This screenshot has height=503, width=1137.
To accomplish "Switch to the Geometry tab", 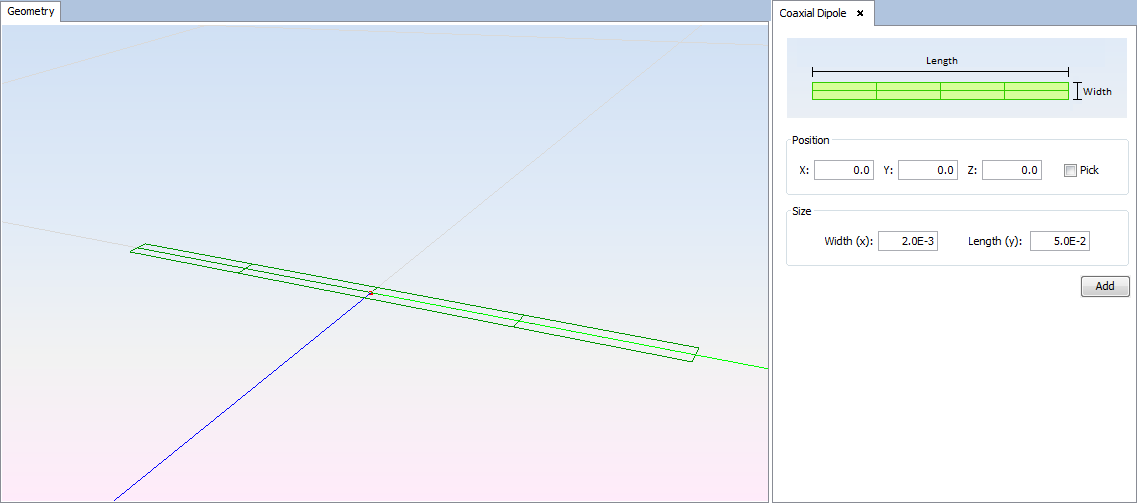I will click(x=31, y=11).
